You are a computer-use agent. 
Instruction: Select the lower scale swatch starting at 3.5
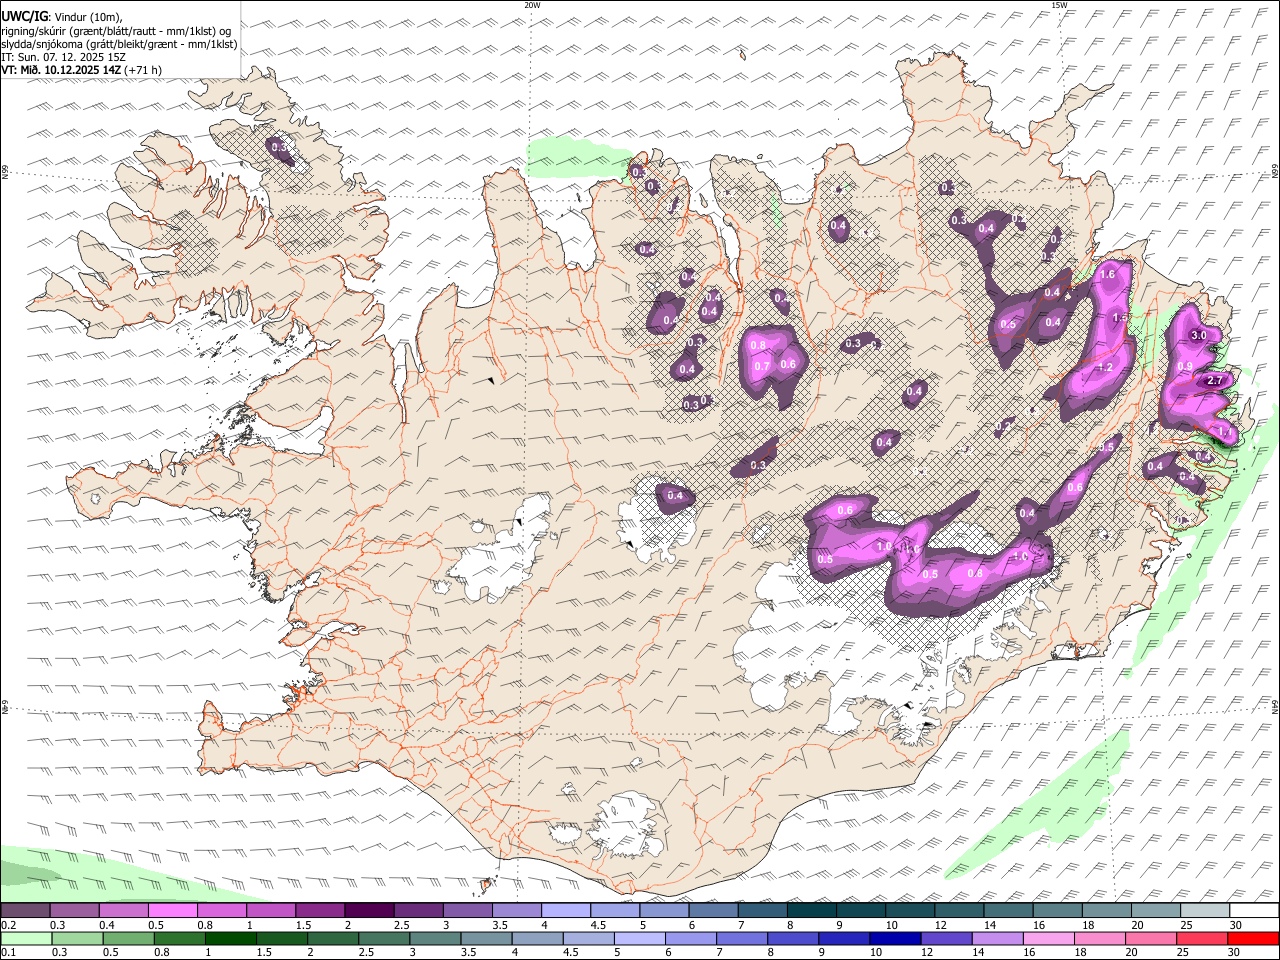tap(486, 939)
